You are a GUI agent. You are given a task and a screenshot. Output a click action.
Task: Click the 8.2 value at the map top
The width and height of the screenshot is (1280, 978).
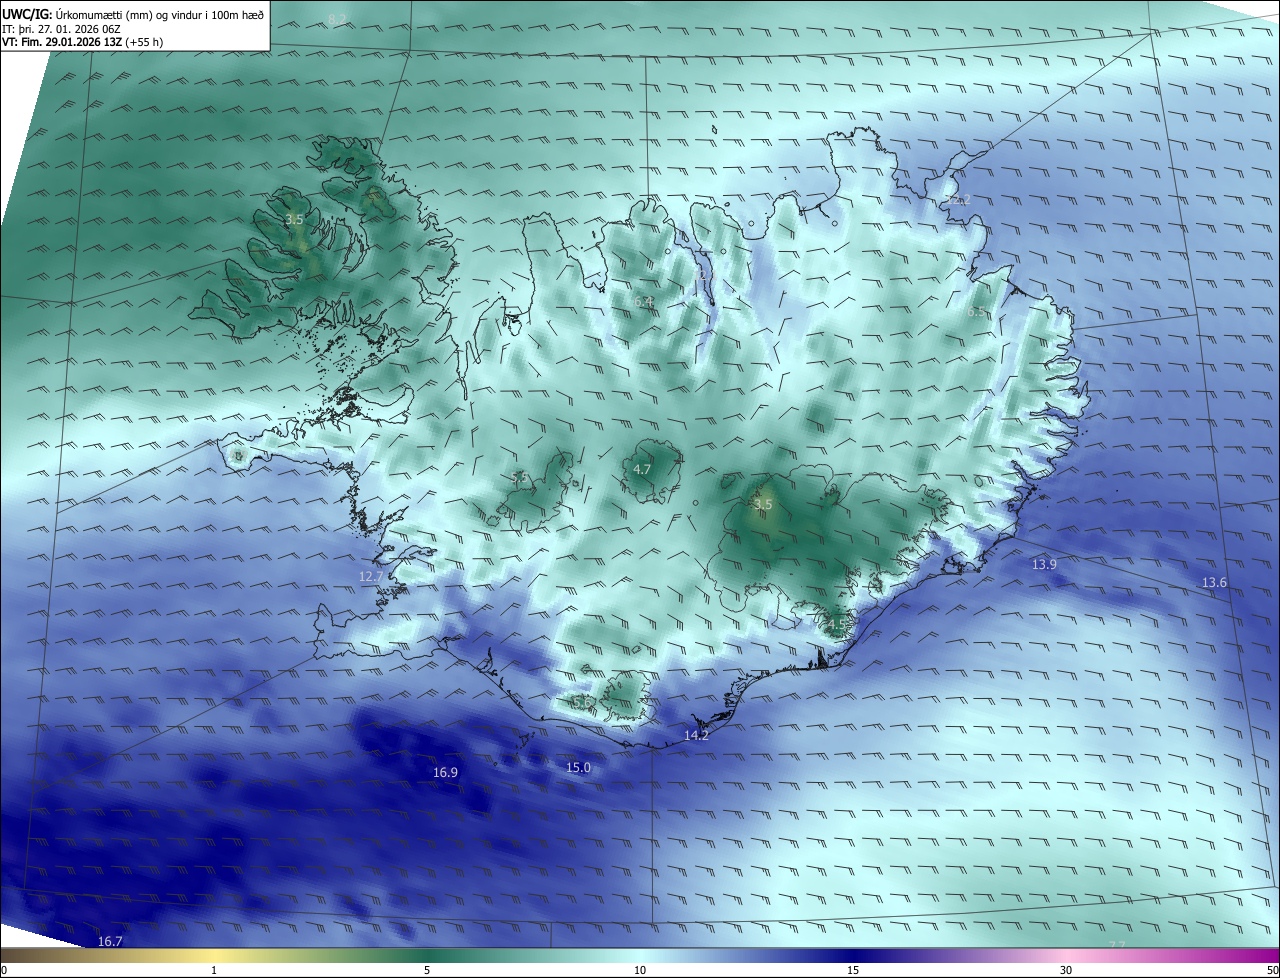click(x=337, y=20)
